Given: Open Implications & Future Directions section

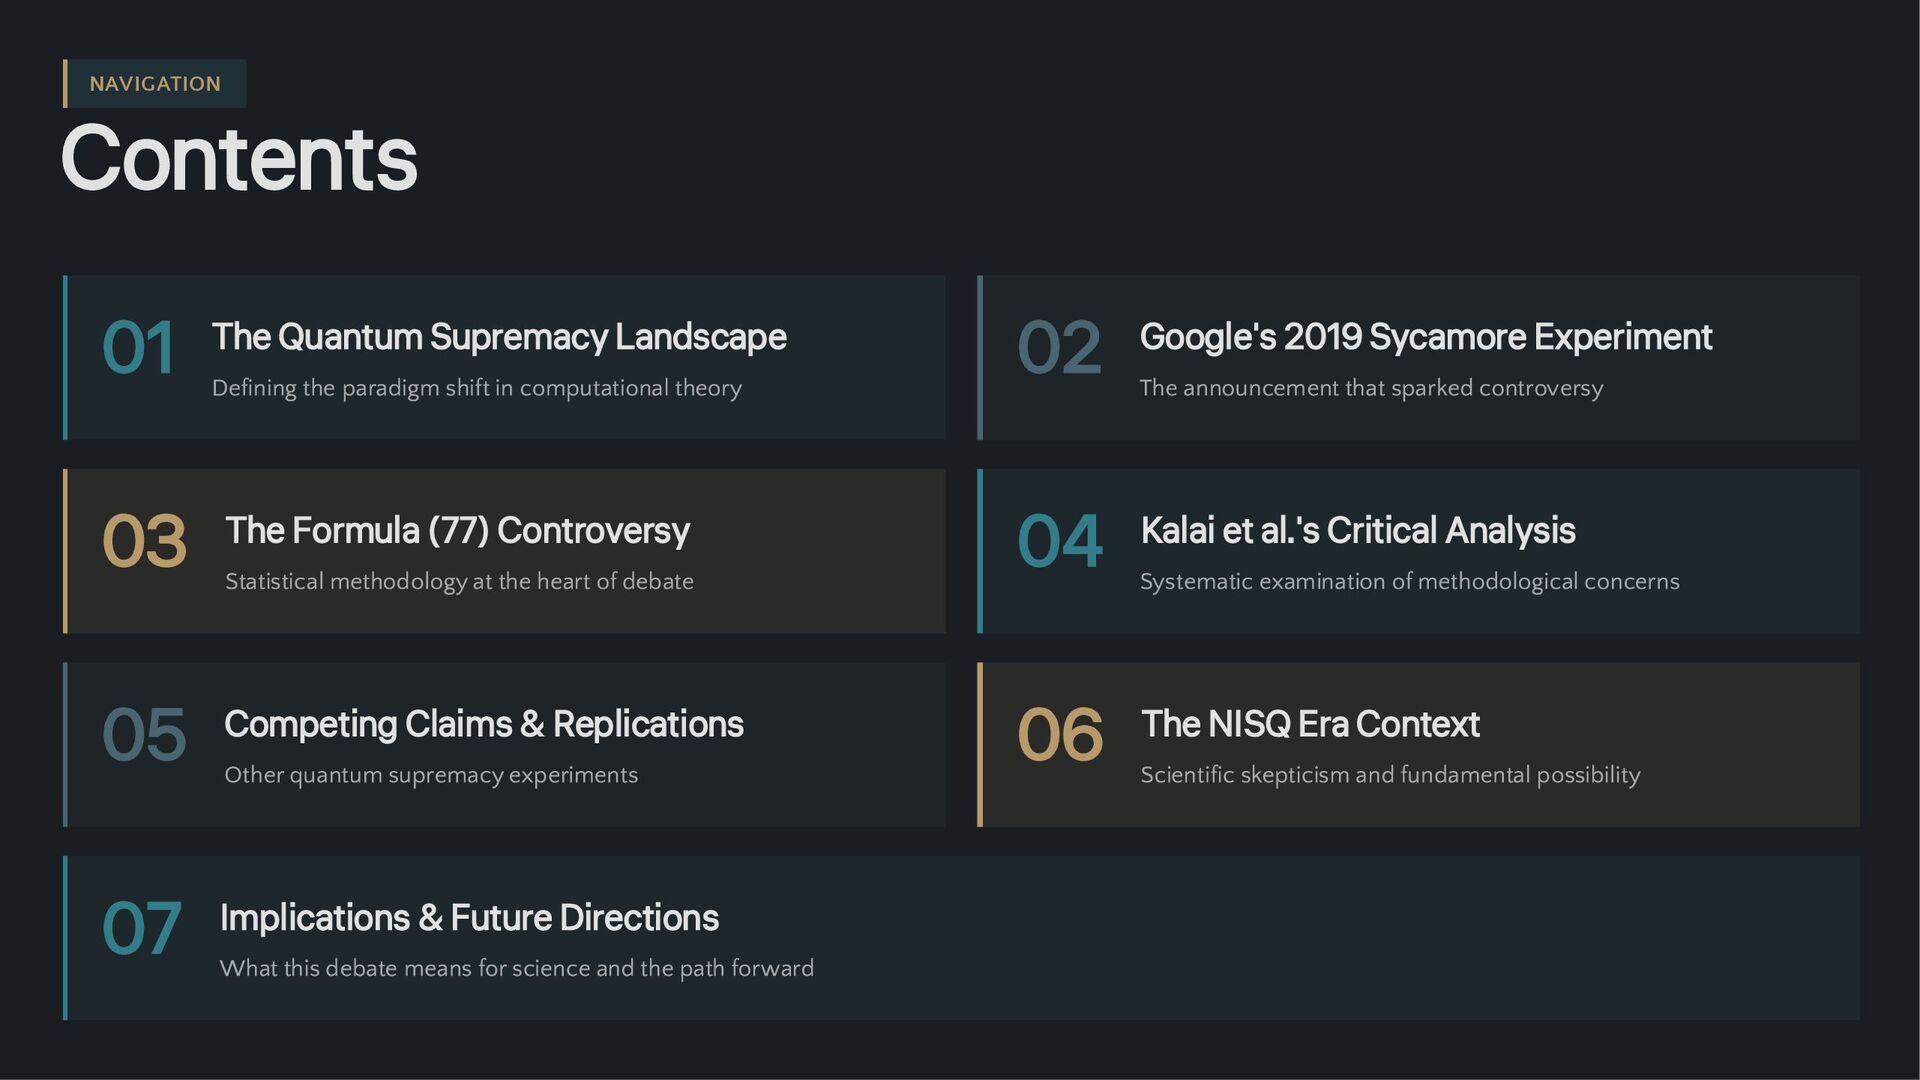Looking at the screenshot, I should 469,918.
